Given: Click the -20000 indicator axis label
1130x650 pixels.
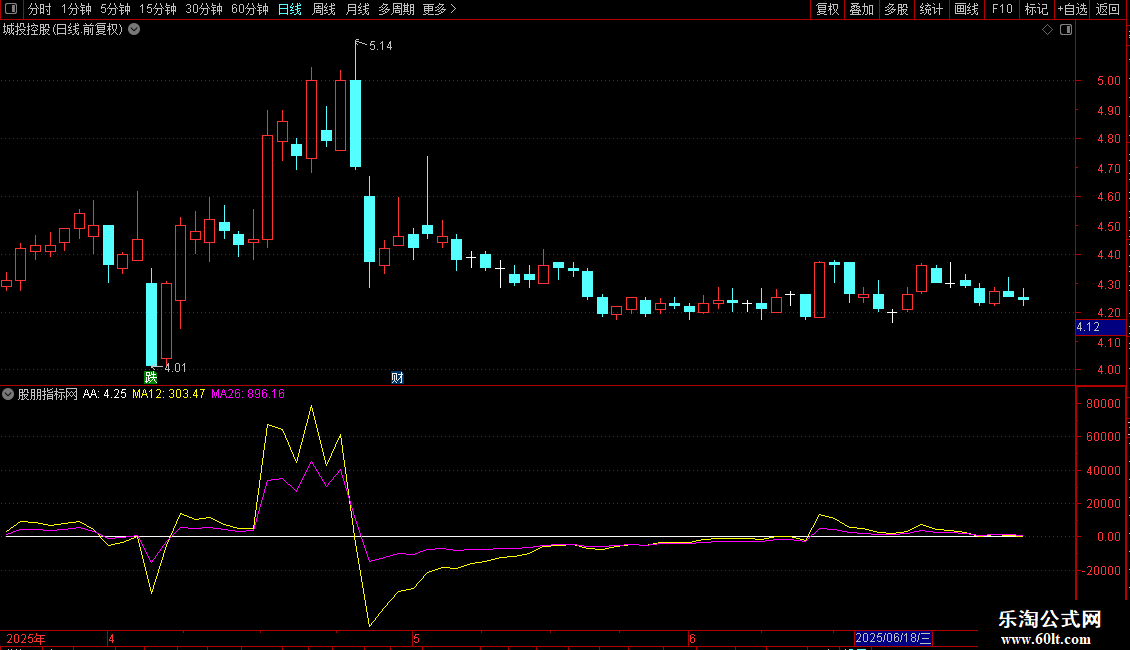Looking at the screenshot, I should tap(1101, 571).
